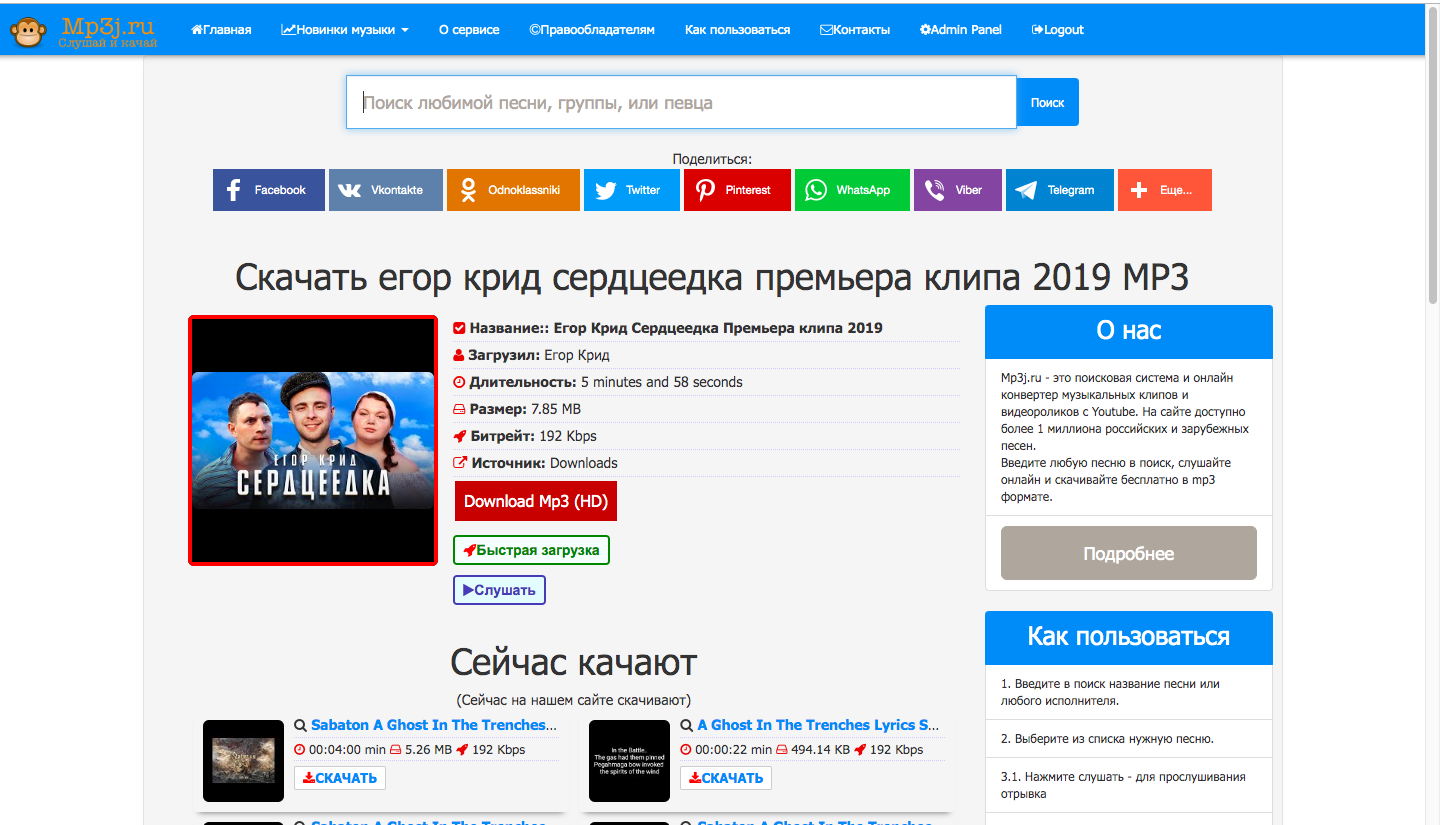Screen dimensions: 1440x825
Task: Send the link via WhatsApp
Action: (852, 190)
